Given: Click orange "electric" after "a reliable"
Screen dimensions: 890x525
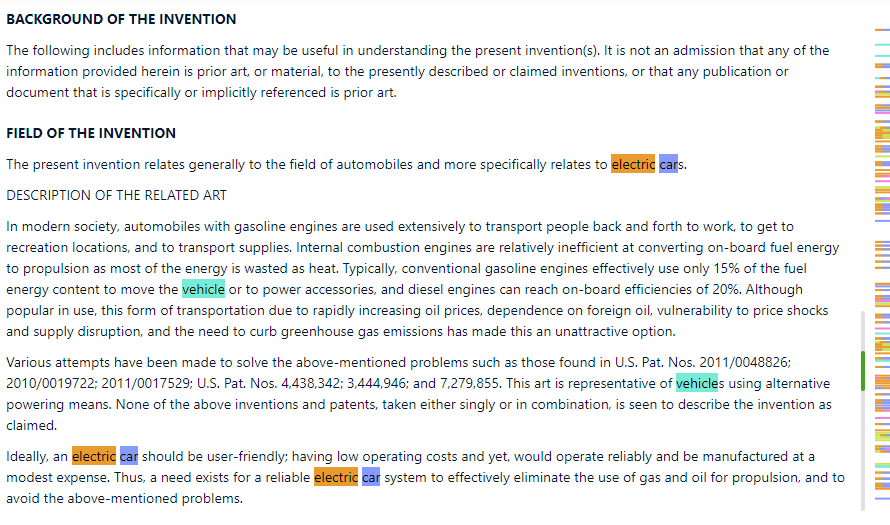Looking at the screenshot, I should pyautogui.click(x=336, y=478).
